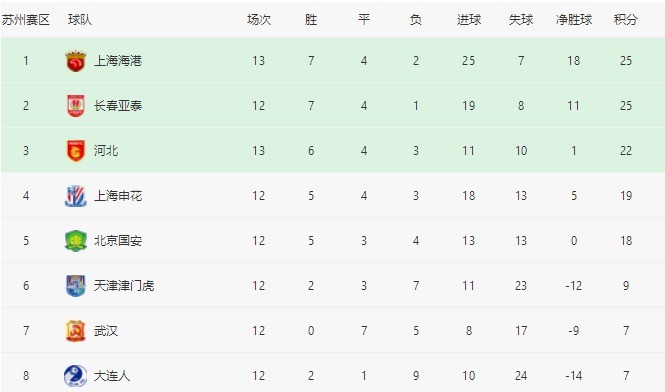Viewport: 665px width, 392px height.
Task: Open the 上海海港 team name link
Action: coord(117,61)
